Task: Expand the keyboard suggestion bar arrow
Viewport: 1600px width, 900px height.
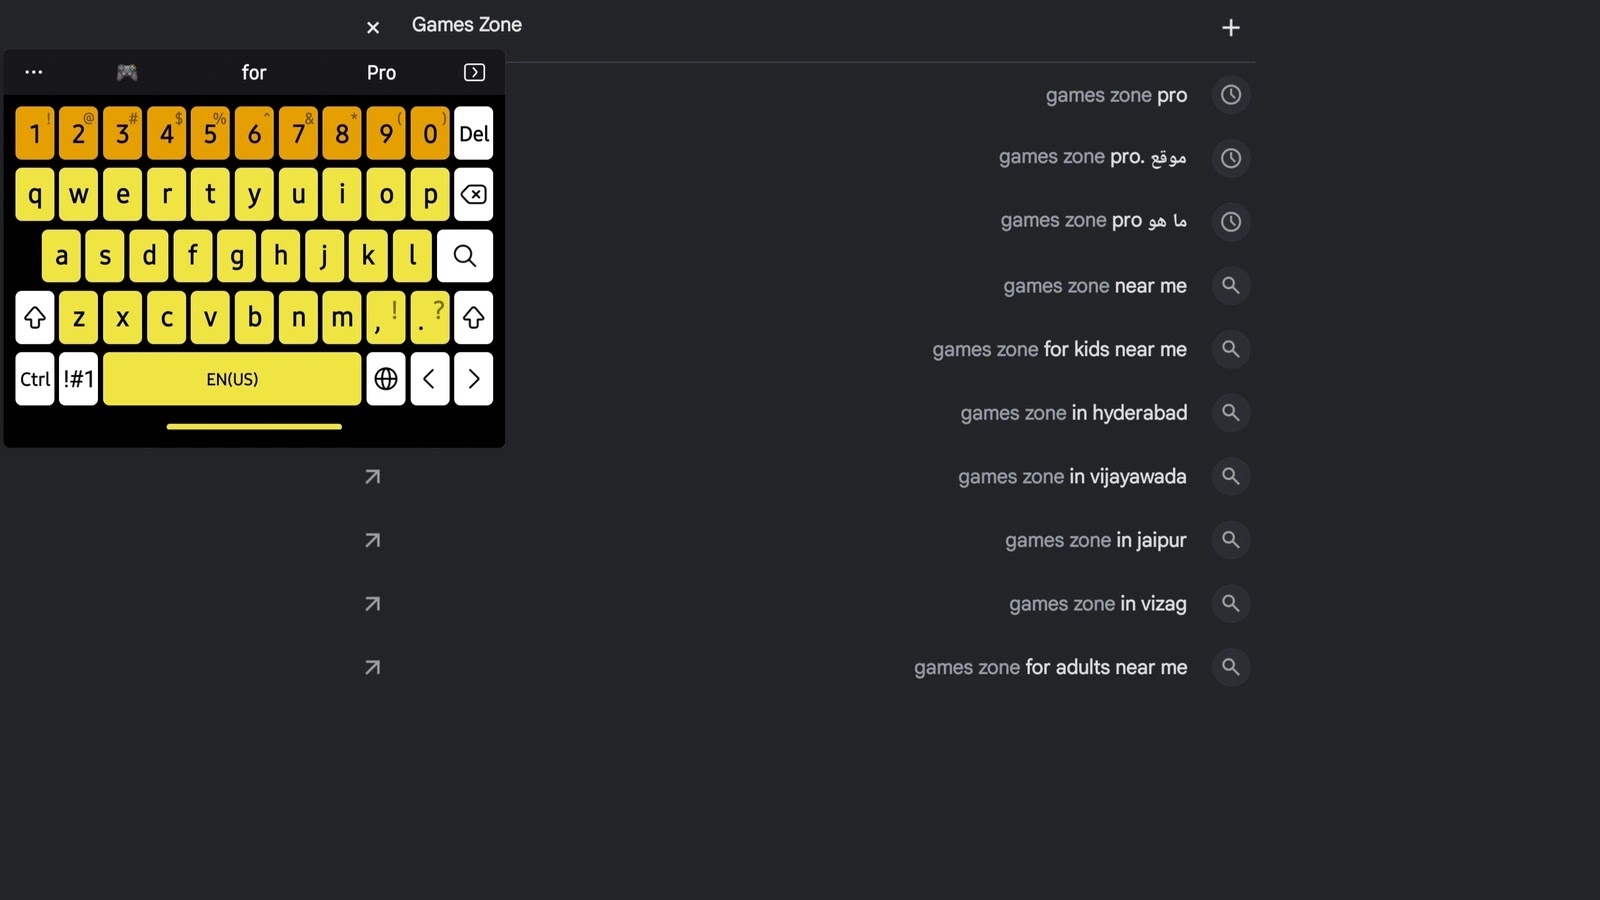Action: click(x=475, y=72)
